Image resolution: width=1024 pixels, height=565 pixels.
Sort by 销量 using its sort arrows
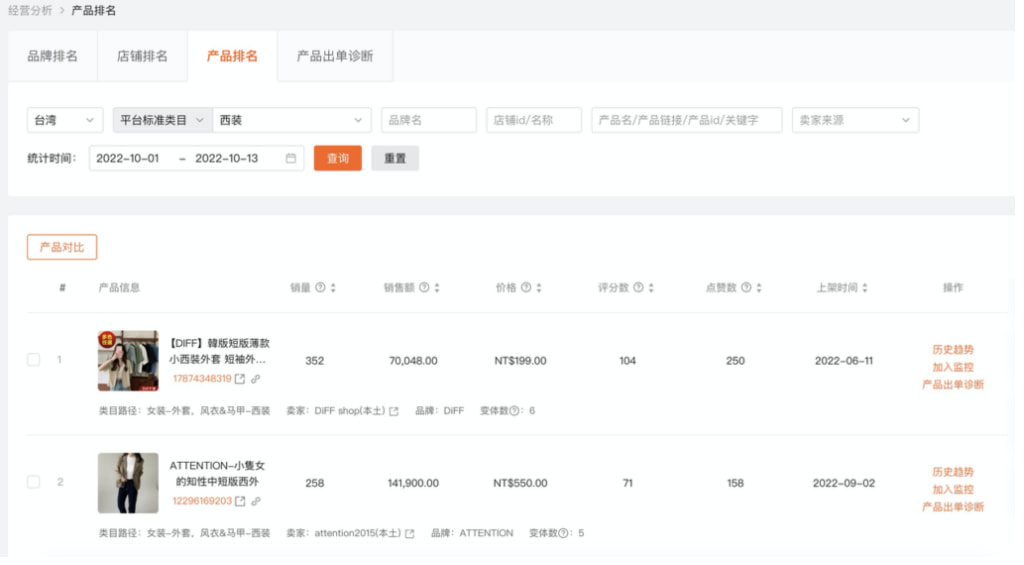333,288
